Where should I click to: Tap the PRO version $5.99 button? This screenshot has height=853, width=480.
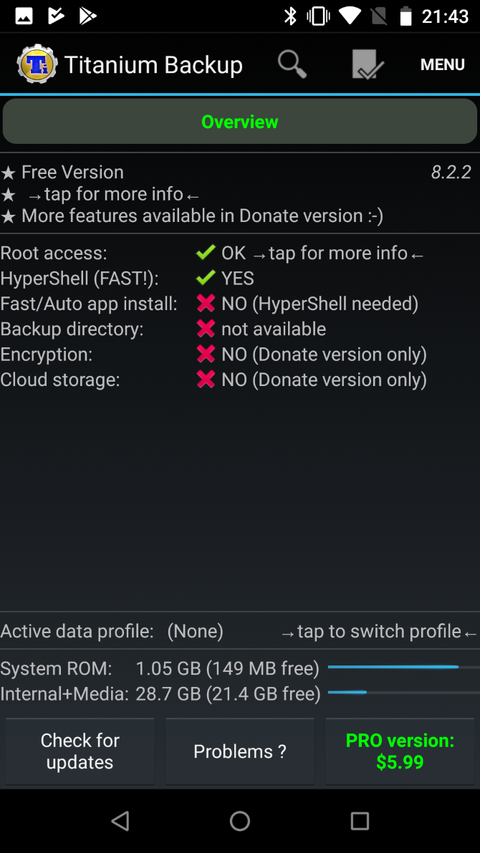pos(400,751)
